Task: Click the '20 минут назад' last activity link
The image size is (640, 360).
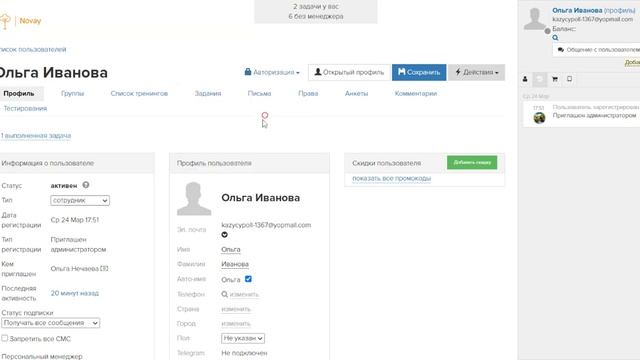Action: pyautogui.click(x=75, y=293)
